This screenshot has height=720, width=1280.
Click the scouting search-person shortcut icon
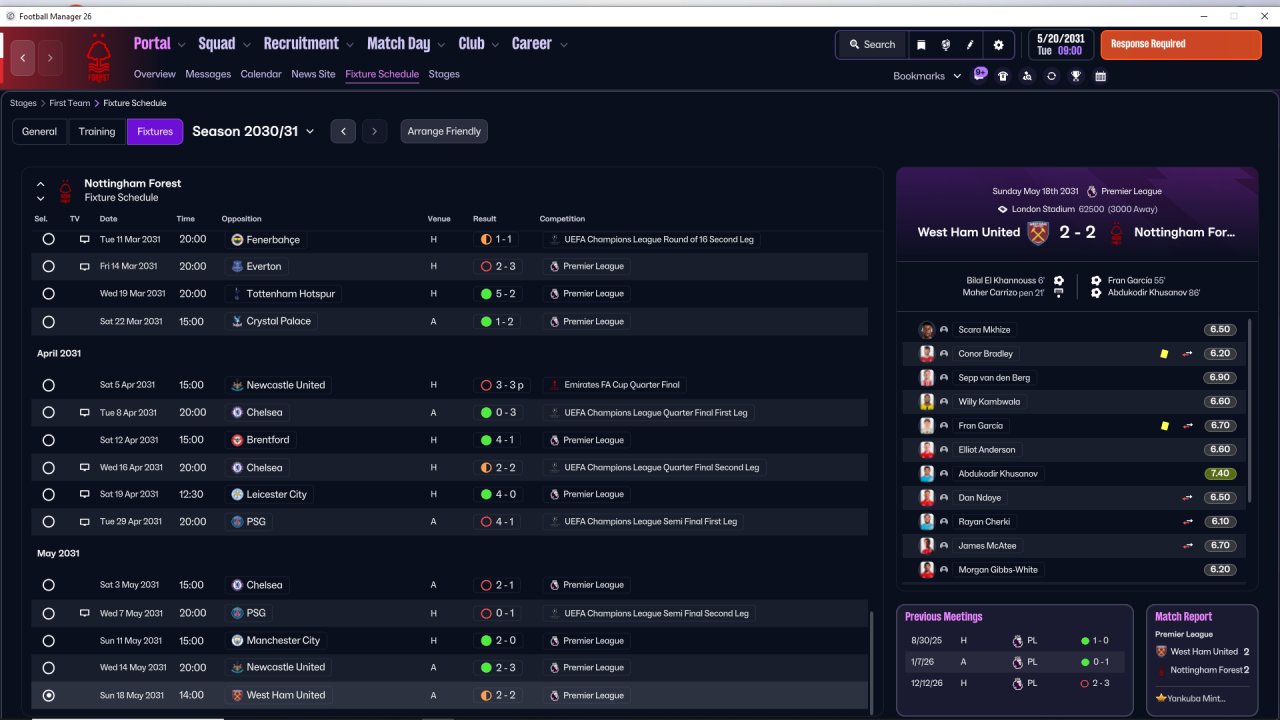(1027, 76)
